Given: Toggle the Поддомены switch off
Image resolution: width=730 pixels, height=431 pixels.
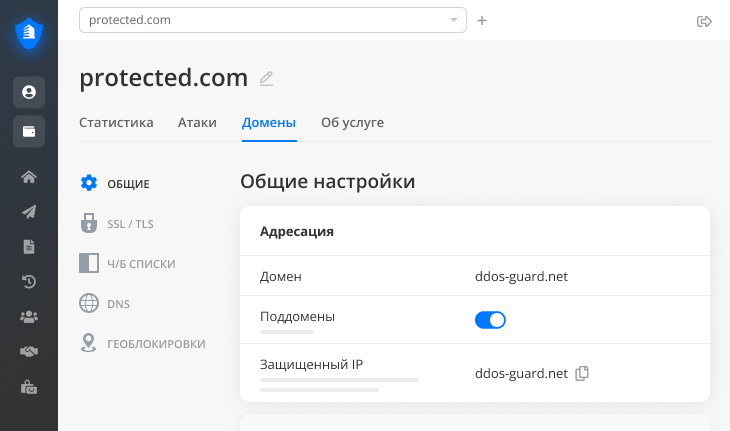Looking at the screenshot, I should click(x=490, y=320).
